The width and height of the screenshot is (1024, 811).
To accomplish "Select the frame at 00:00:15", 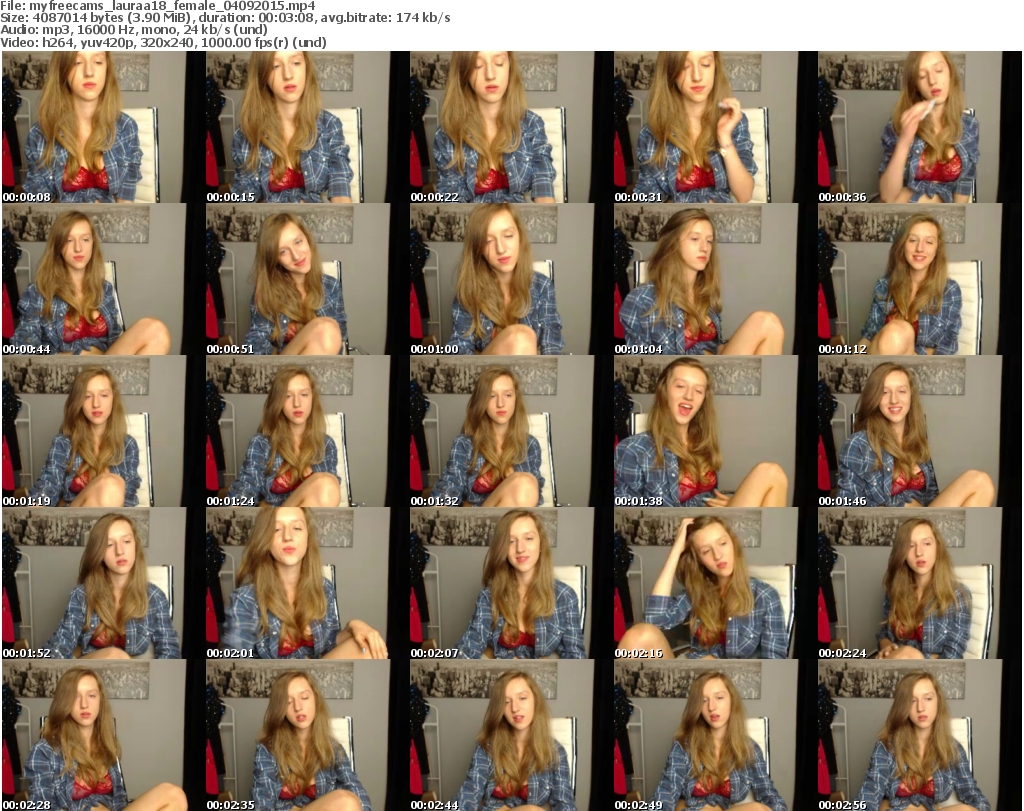I will coord(308,127).
